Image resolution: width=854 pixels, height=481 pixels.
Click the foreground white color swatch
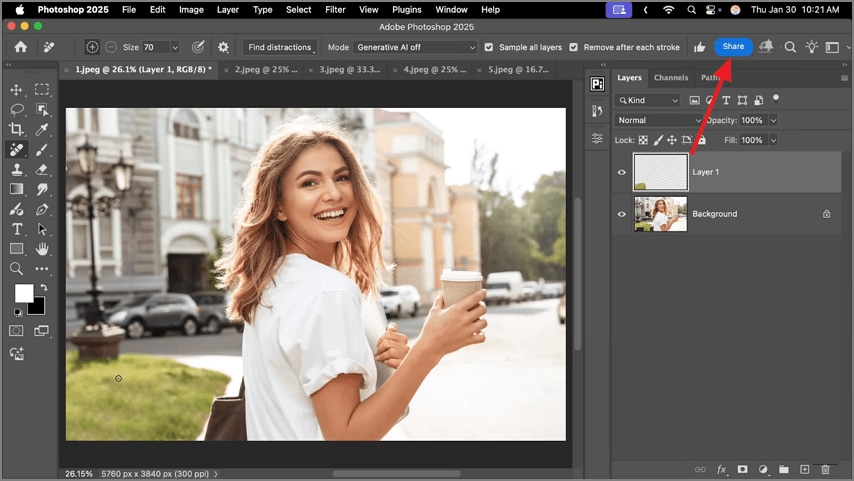click(23, 293)
